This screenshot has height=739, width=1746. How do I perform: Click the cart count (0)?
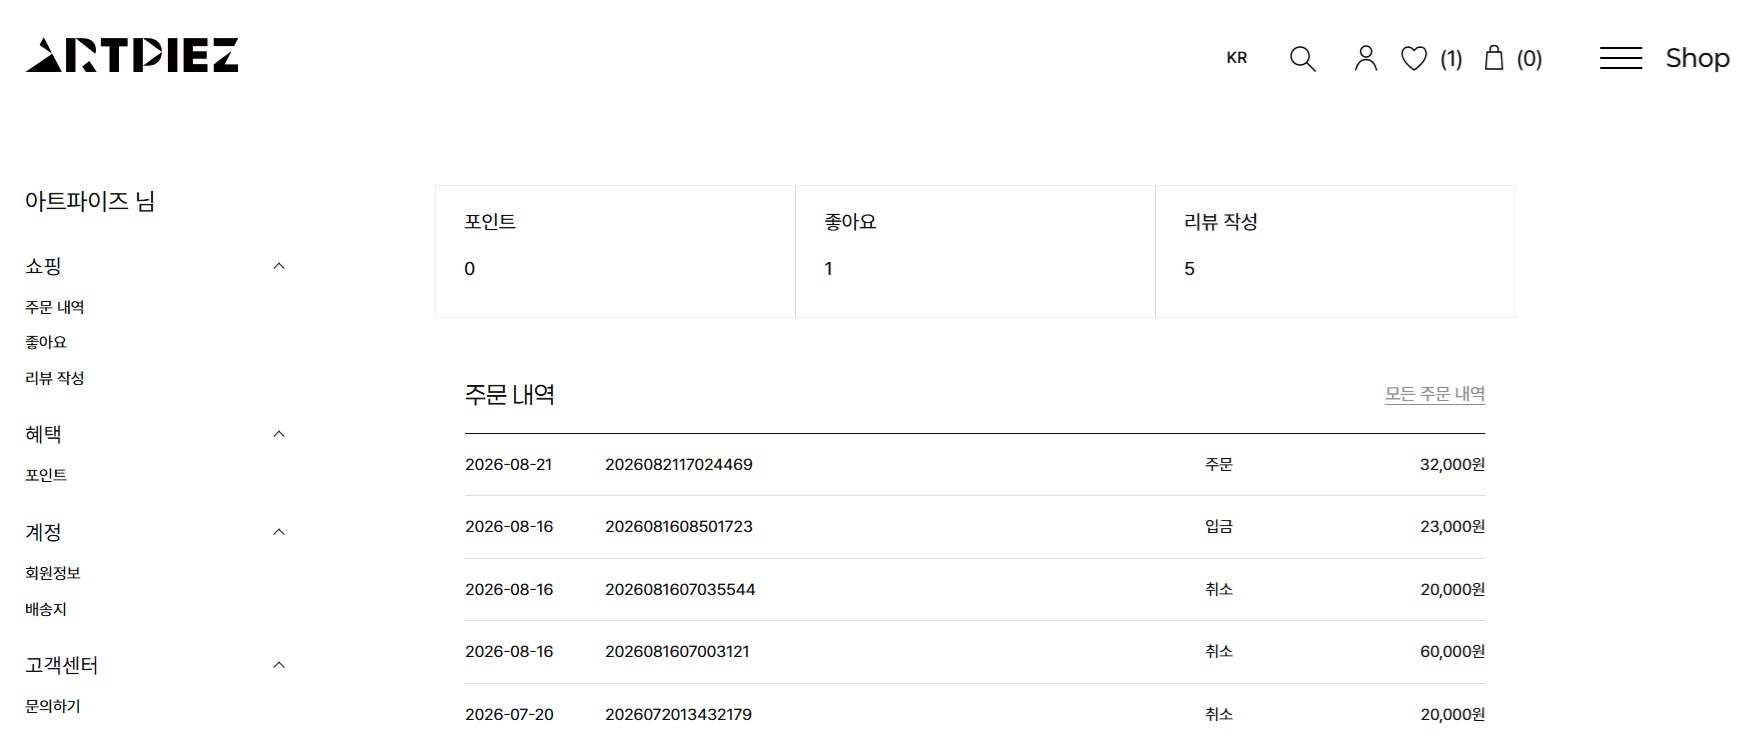click(1529, 59)
